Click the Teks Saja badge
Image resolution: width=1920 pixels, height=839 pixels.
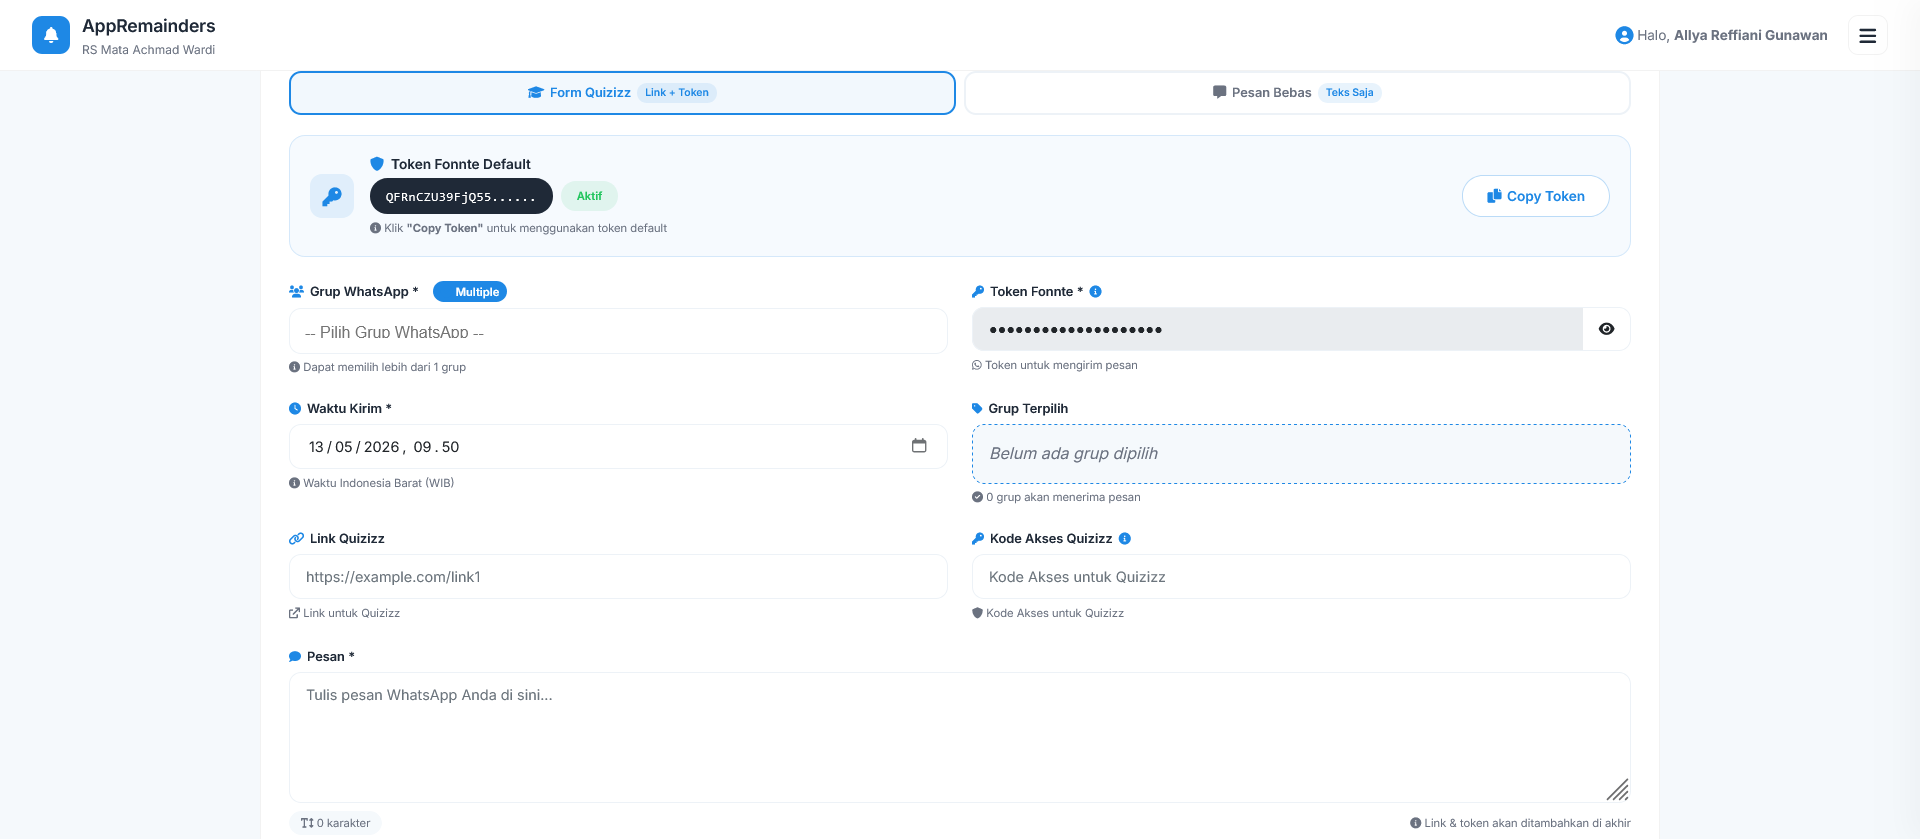click(x=1349, y=93)
